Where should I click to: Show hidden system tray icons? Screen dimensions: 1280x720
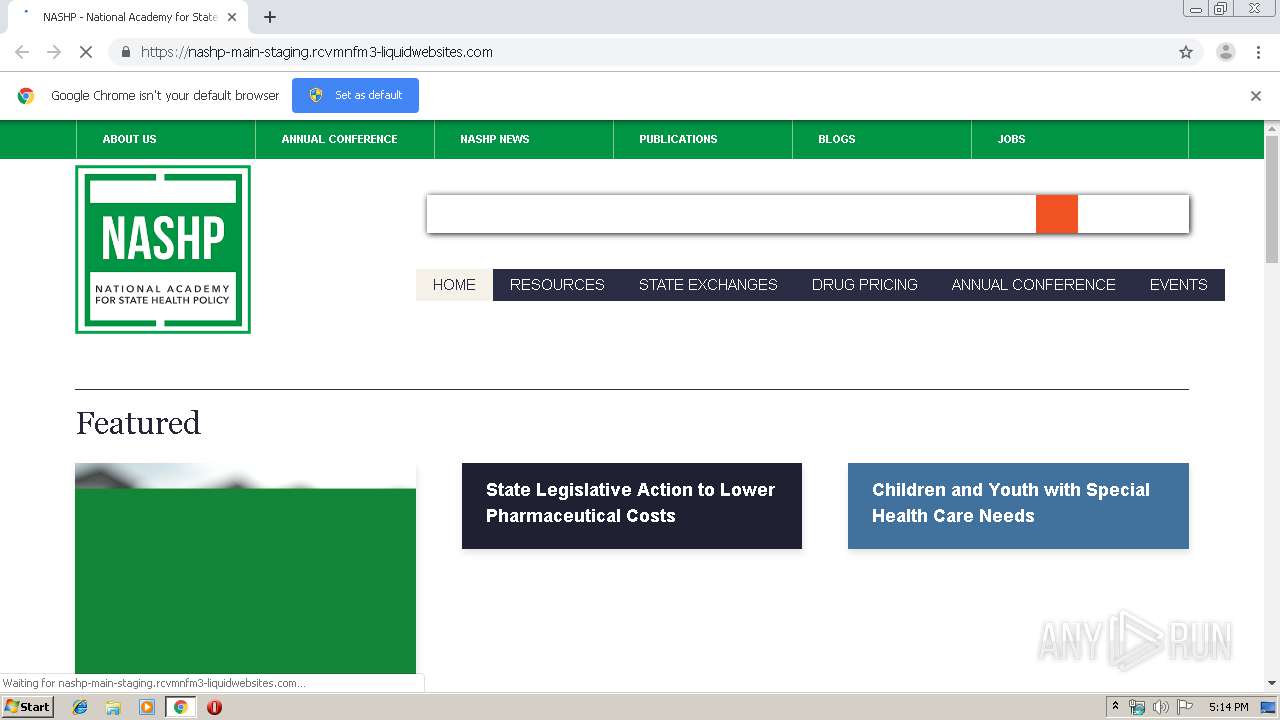pos(1115,707)
